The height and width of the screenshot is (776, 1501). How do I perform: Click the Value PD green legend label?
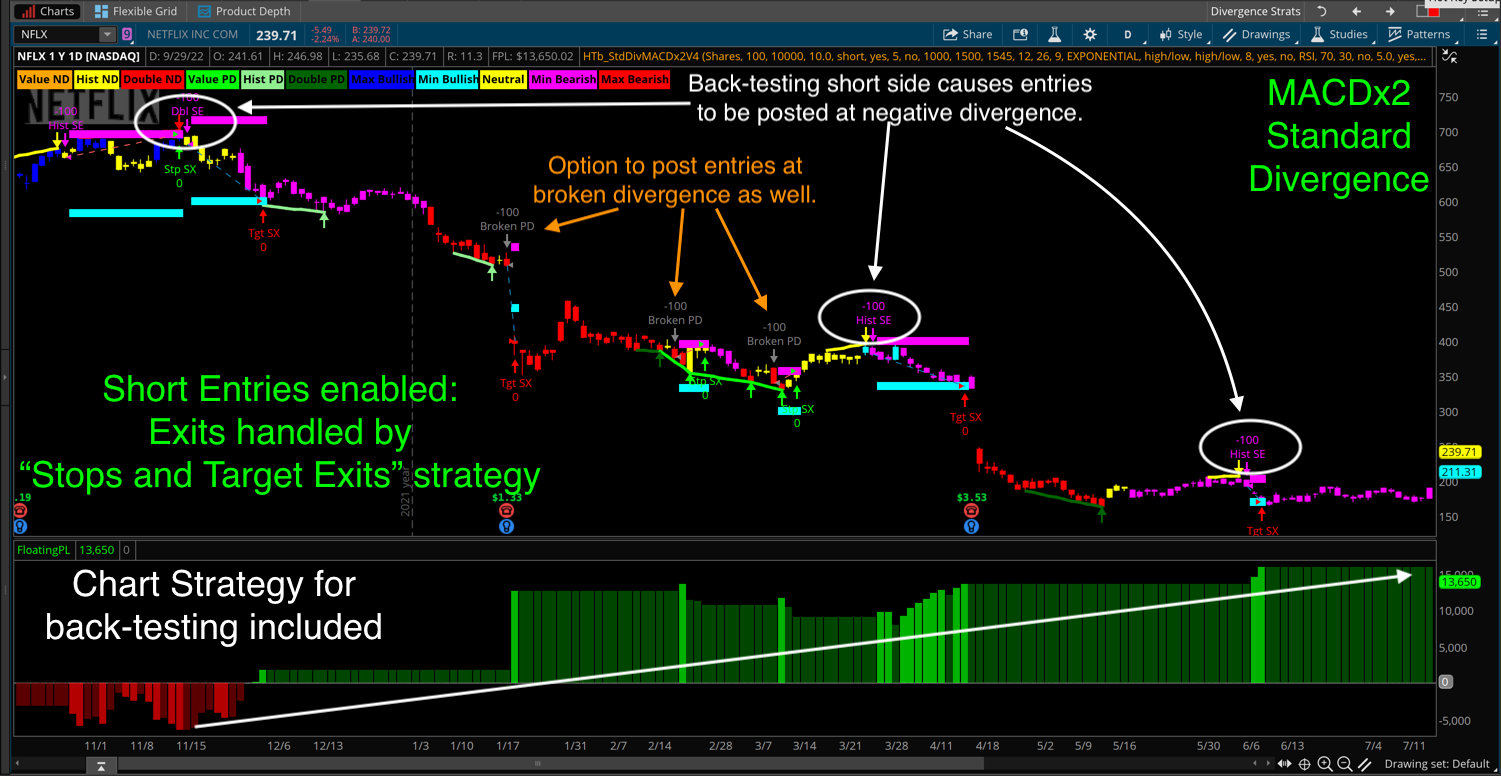click(x=212, y=79)
